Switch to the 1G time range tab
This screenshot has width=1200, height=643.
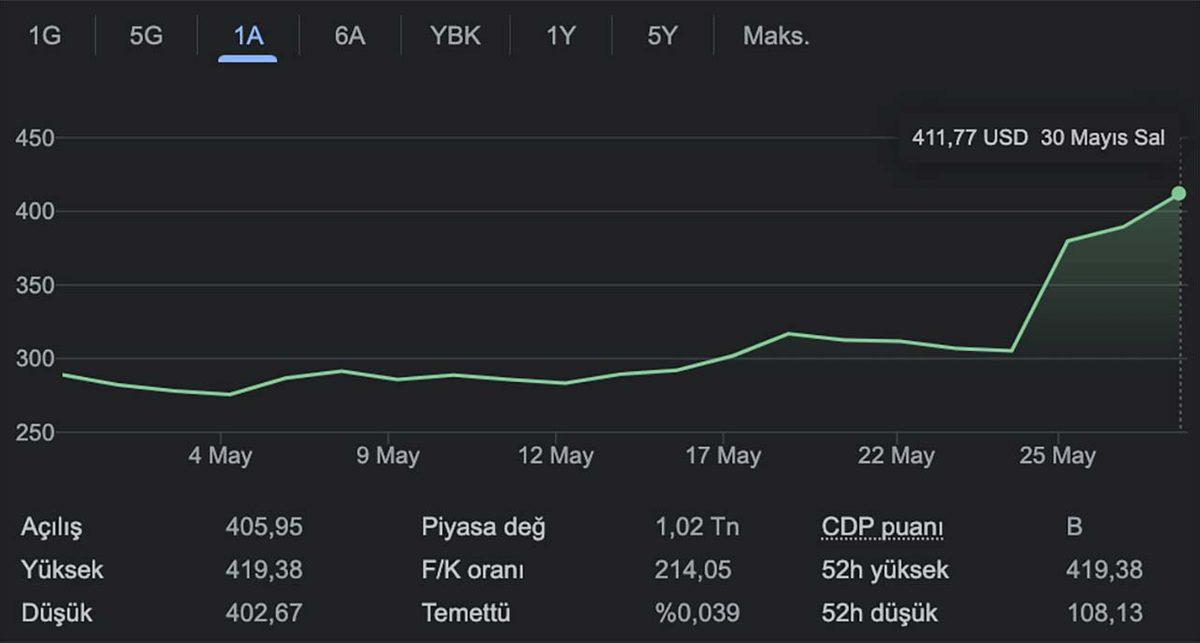point(44,36)
